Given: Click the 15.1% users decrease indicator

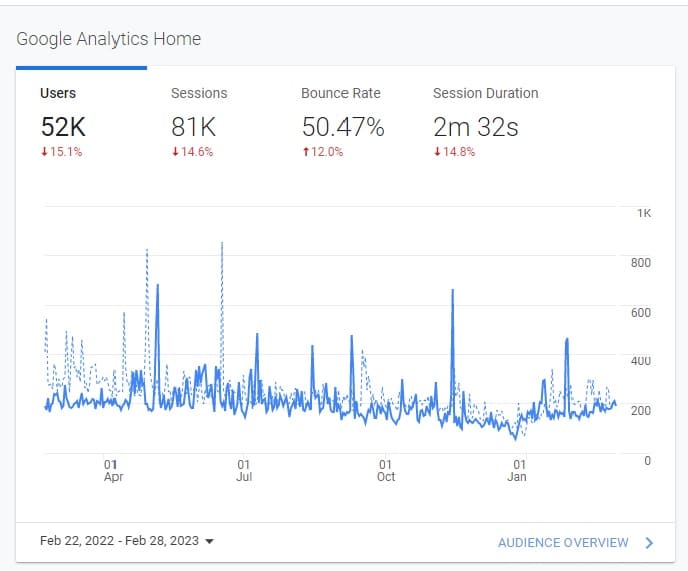Looking at the screenshot, I should (x=61, y=152).
